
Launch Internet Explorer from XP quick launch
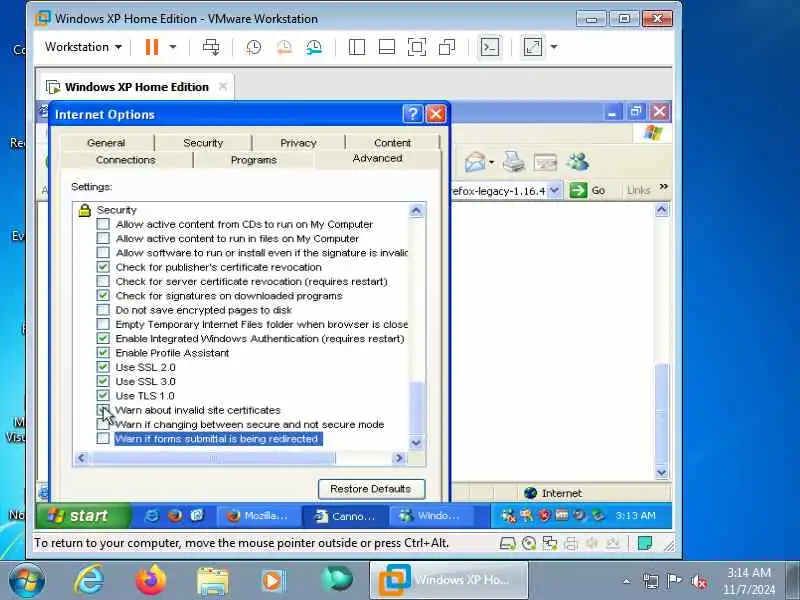click(152, 516)
